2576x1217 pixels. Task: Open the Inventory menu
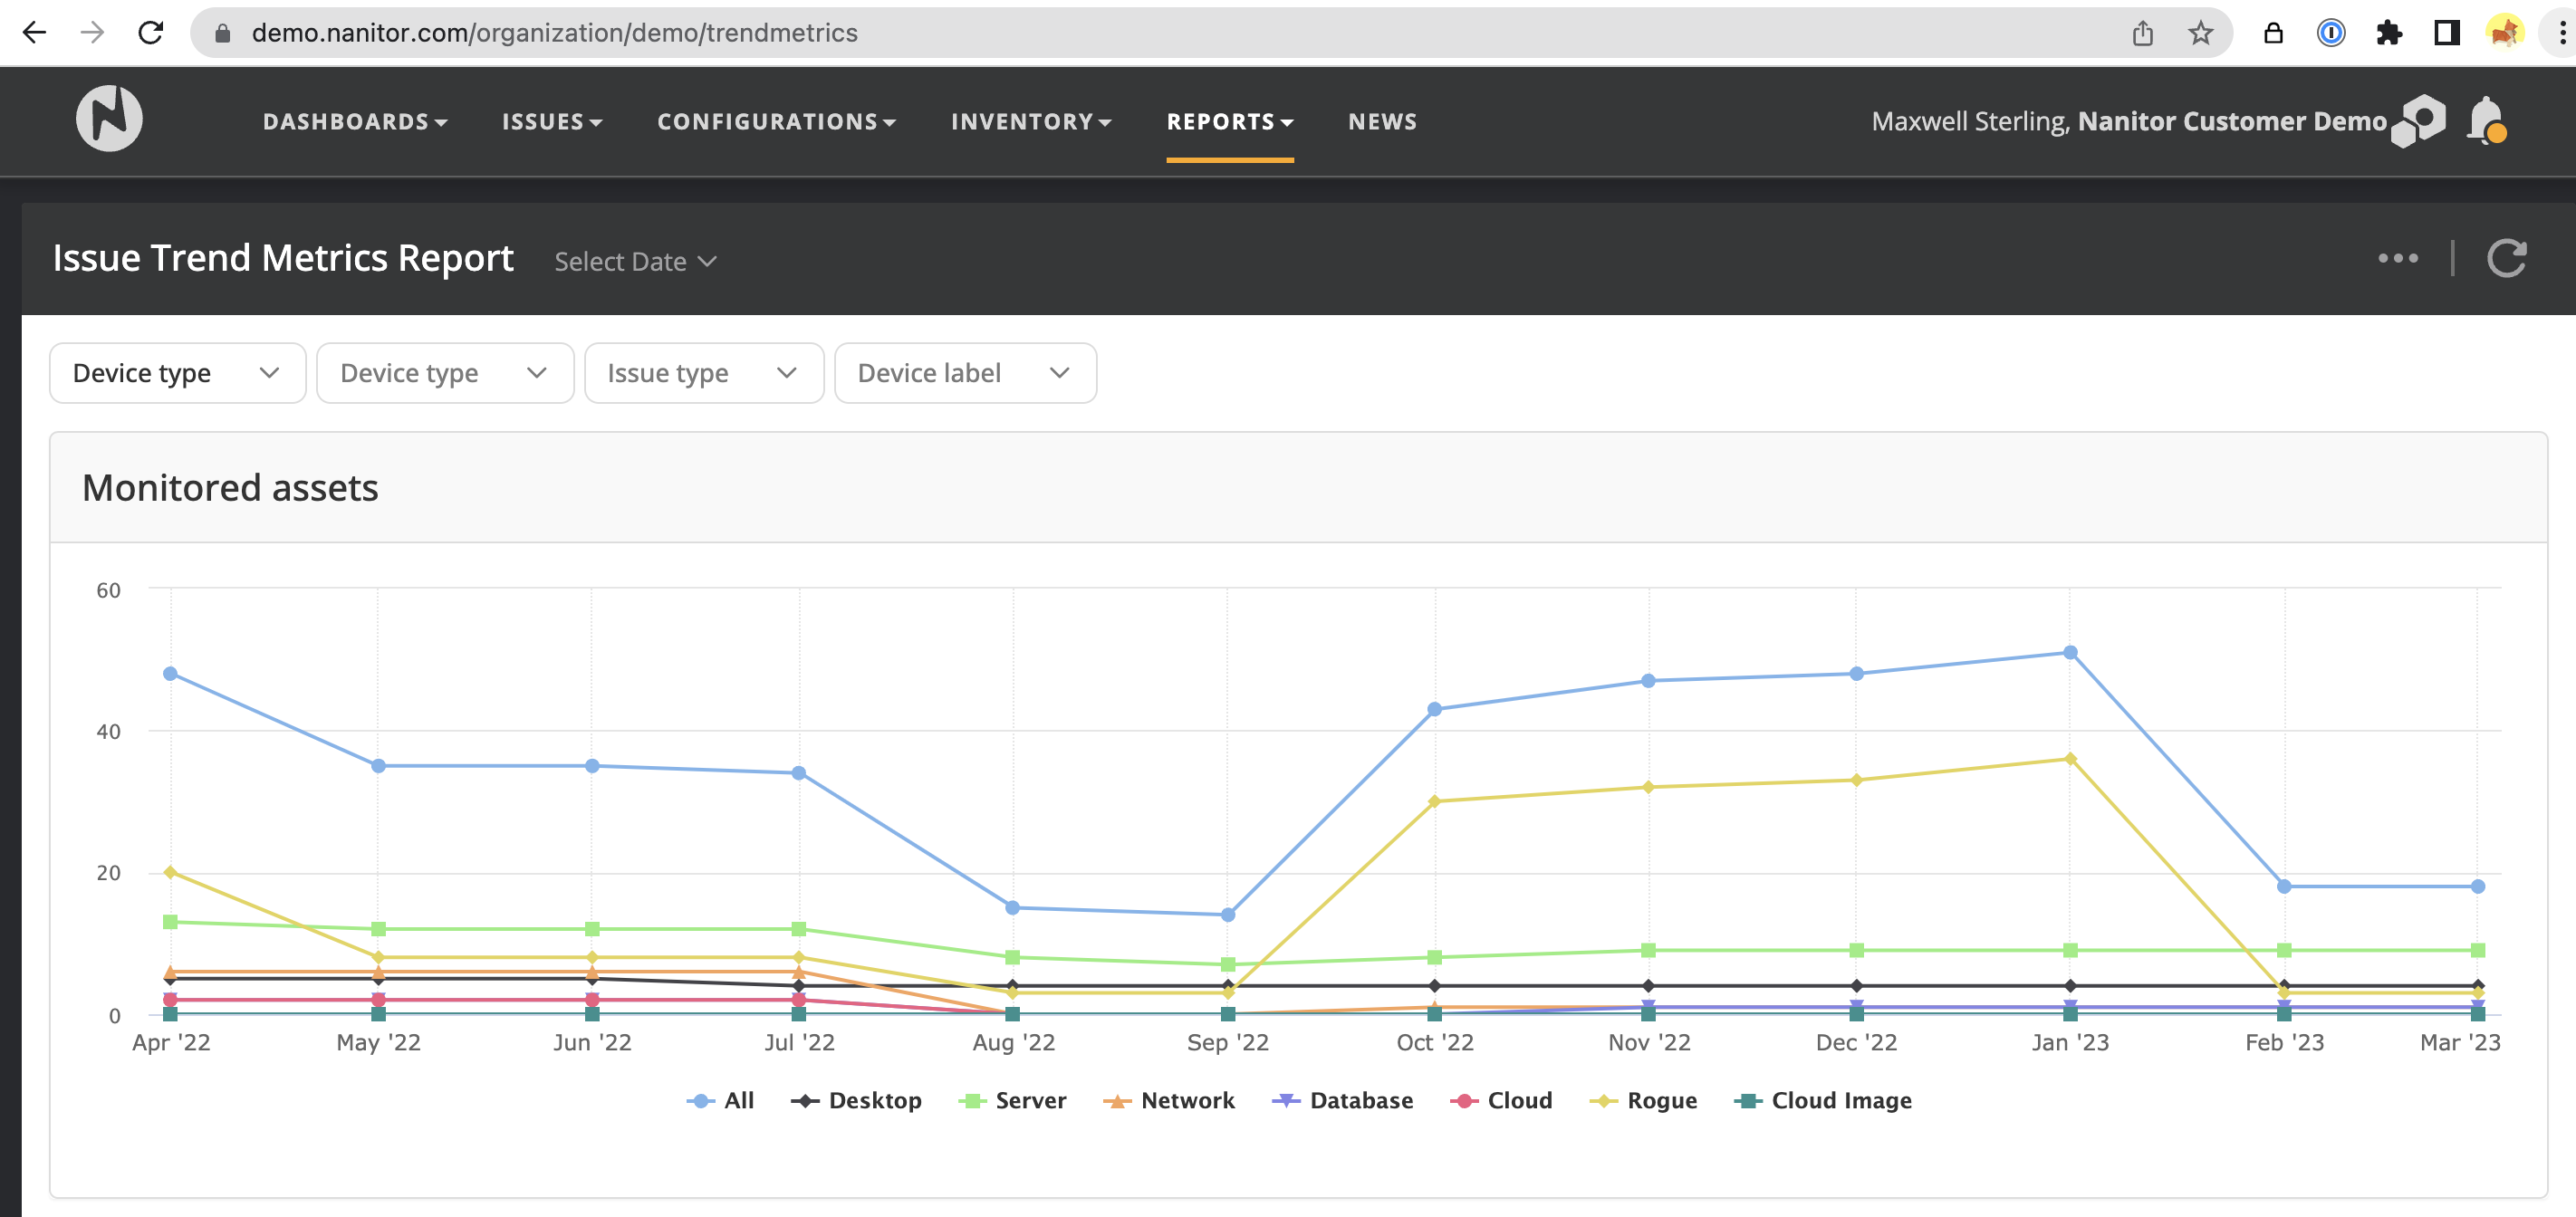pyautogui.click(x=1030, y=122)
